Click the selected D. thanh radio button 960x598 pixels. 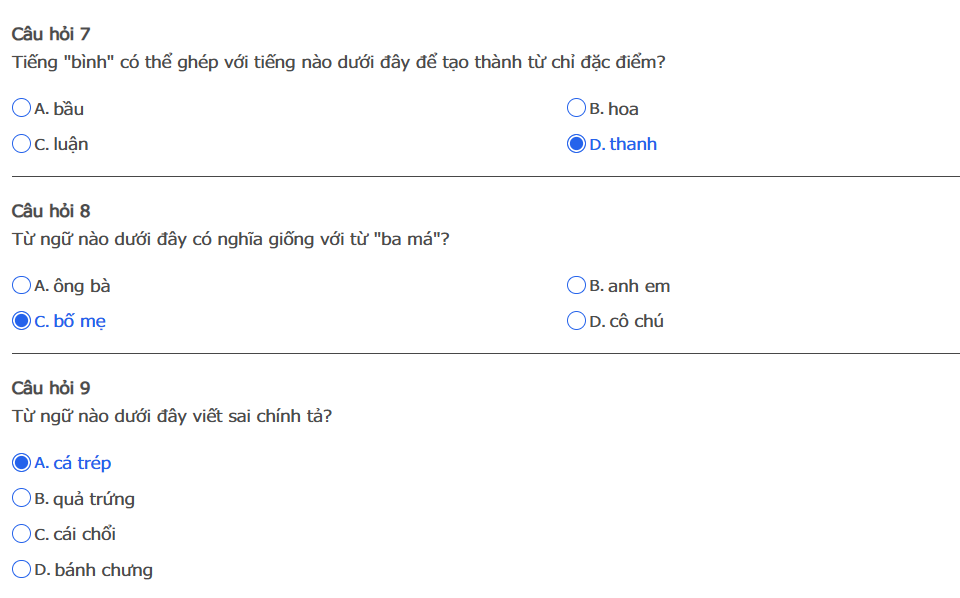tap(576, 144)
